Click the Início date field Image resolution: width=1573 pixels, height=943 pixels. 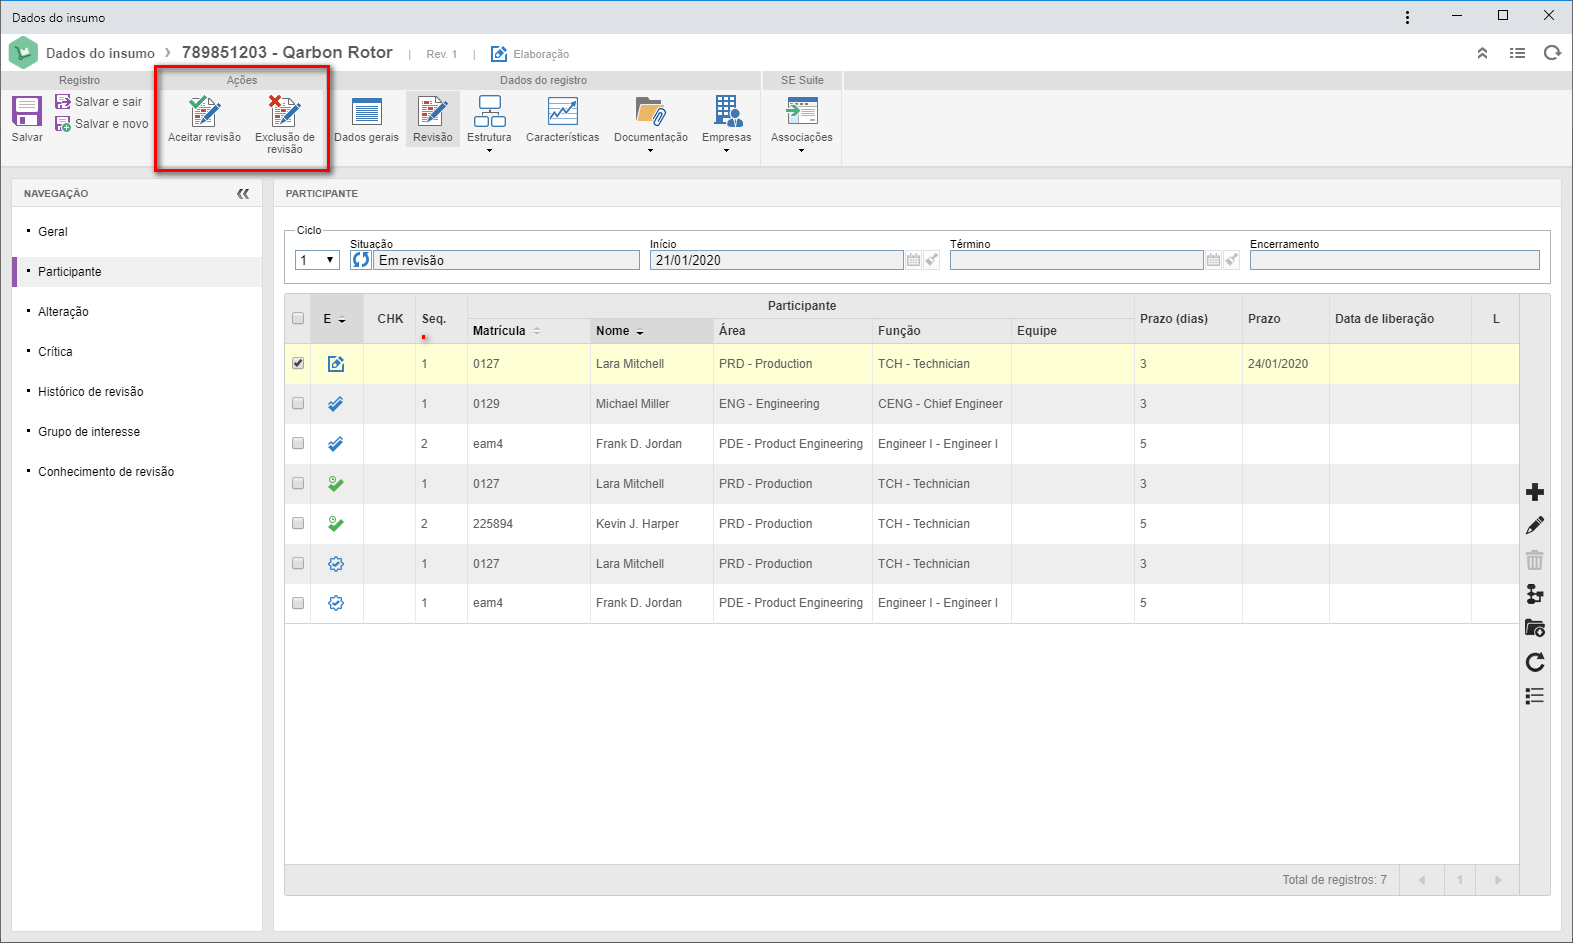[x=776, y=260]
